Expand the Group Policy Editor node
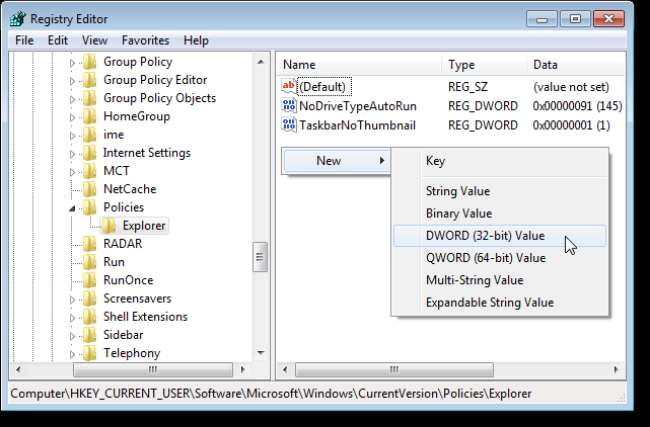This screenshot has width=650, height=427. click(x=72, y=81)
